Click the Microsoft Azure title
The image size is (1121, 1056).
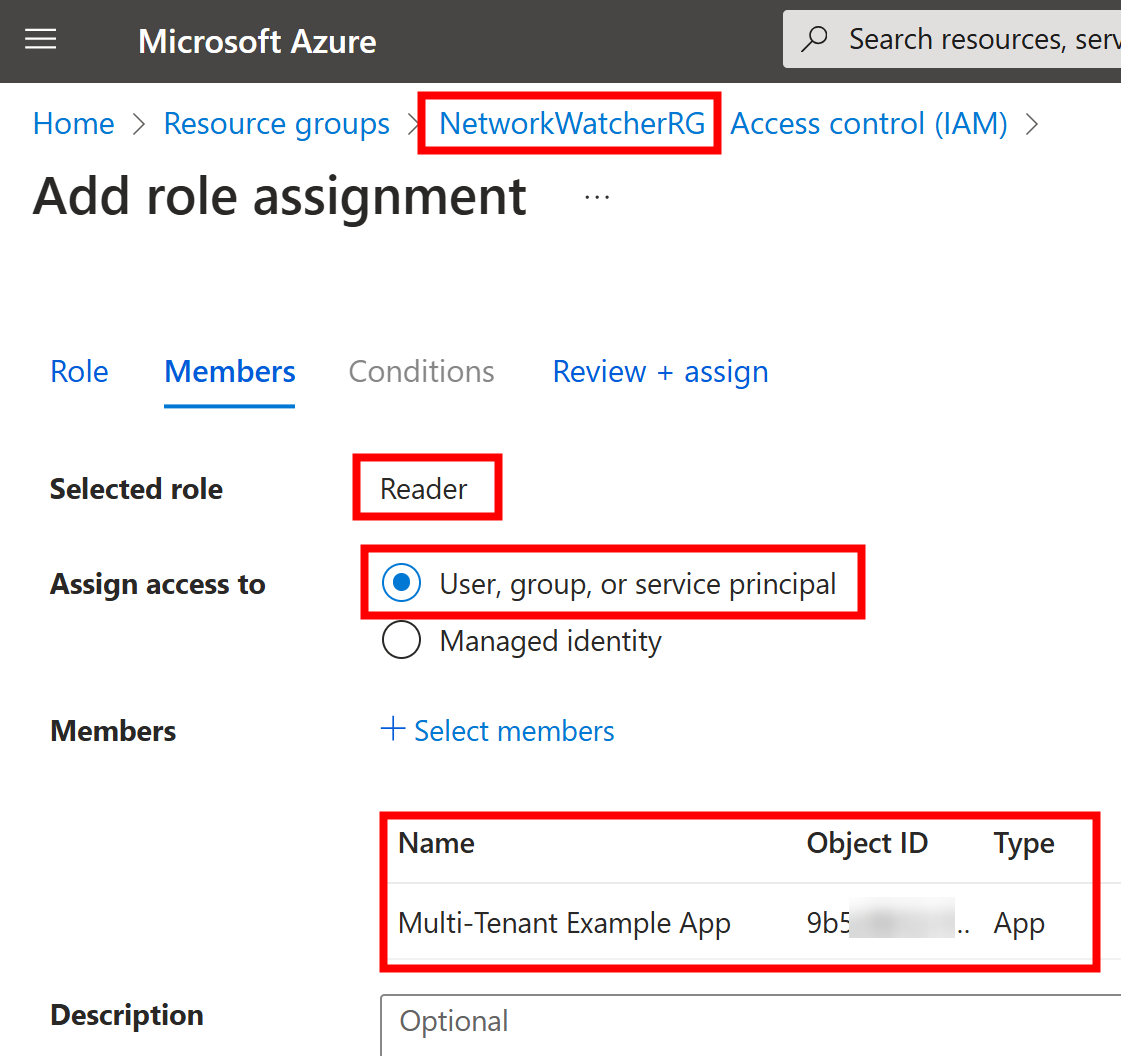pyautogui.click(x=257, y=41)
